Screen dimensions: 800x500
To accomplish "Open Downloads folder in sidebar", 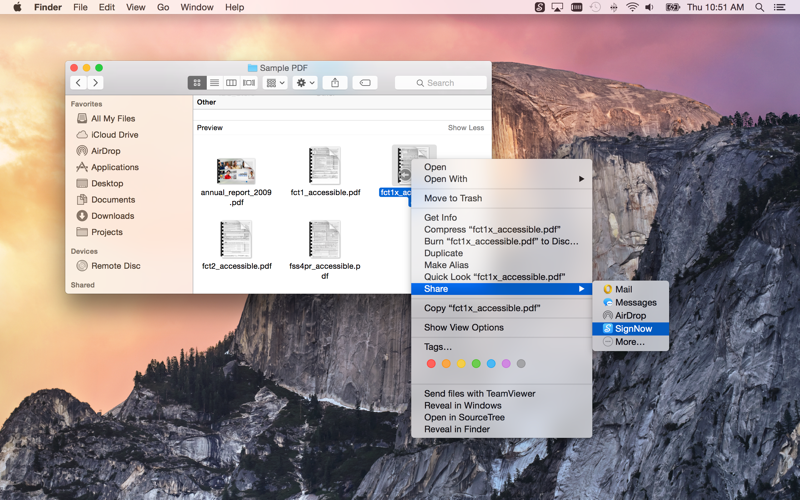I will coord(112,216).
